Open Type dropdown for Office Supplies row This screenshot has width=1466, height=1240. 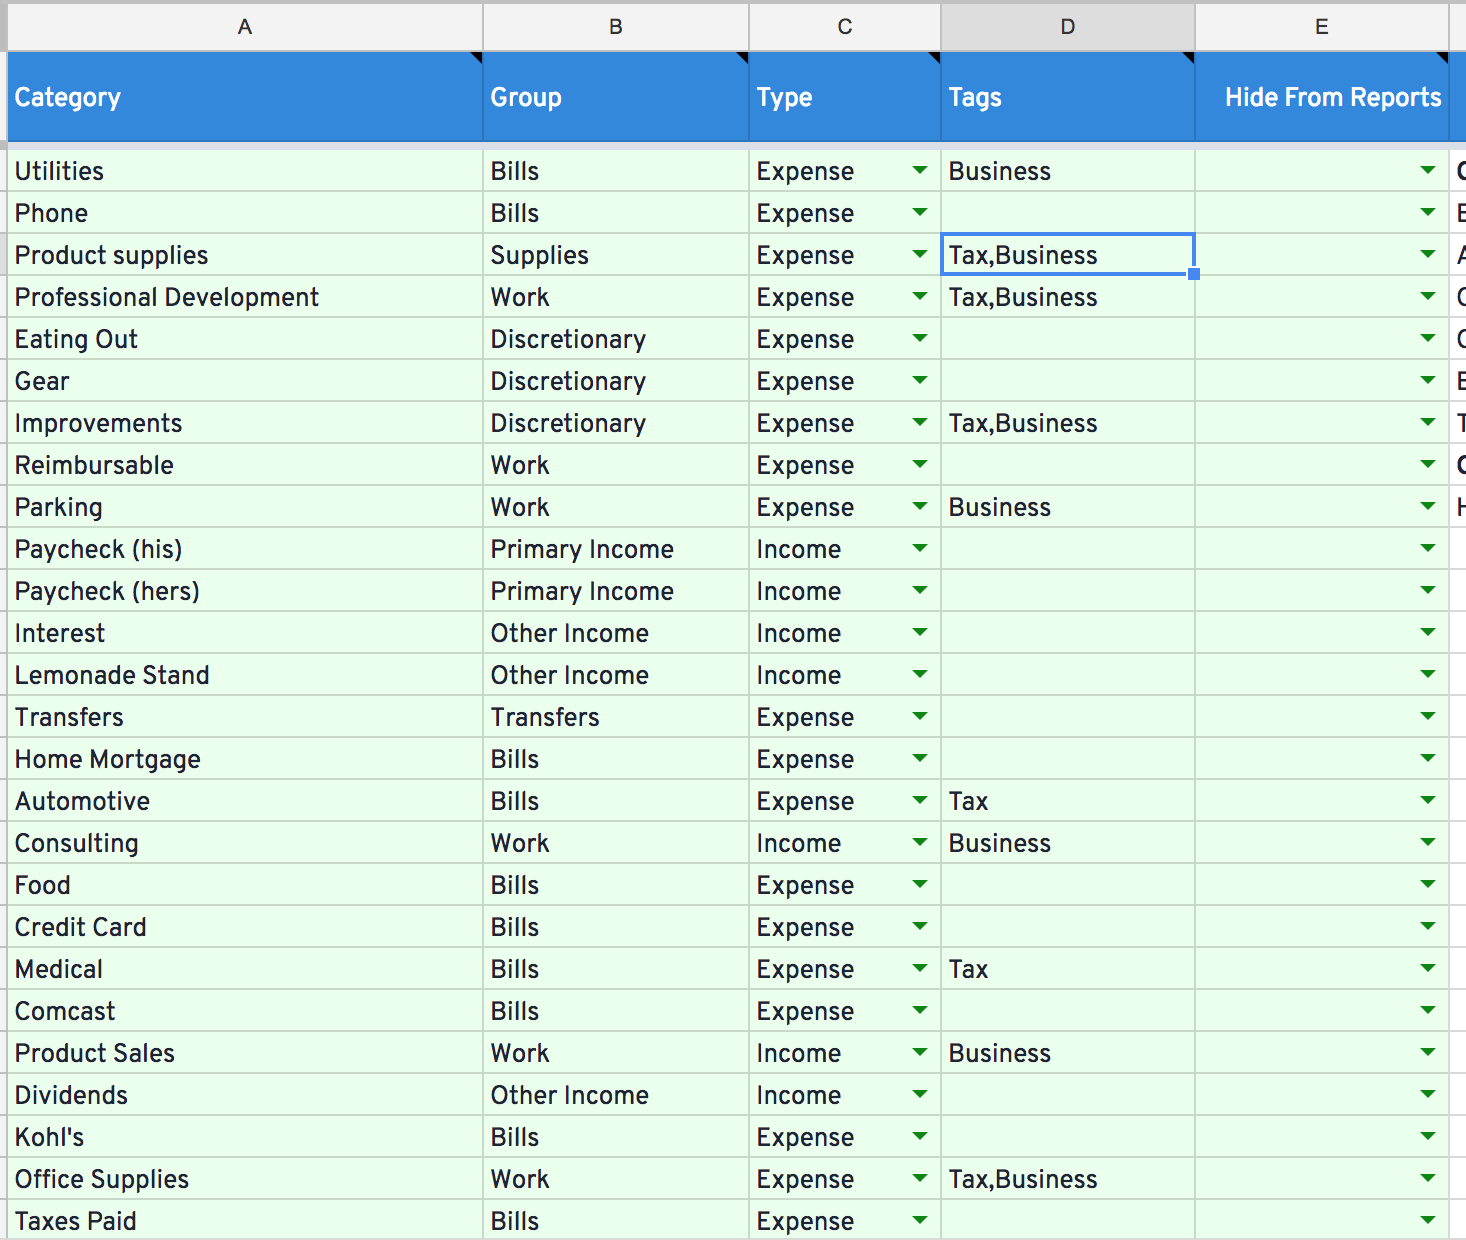(x=920, y=1179)
